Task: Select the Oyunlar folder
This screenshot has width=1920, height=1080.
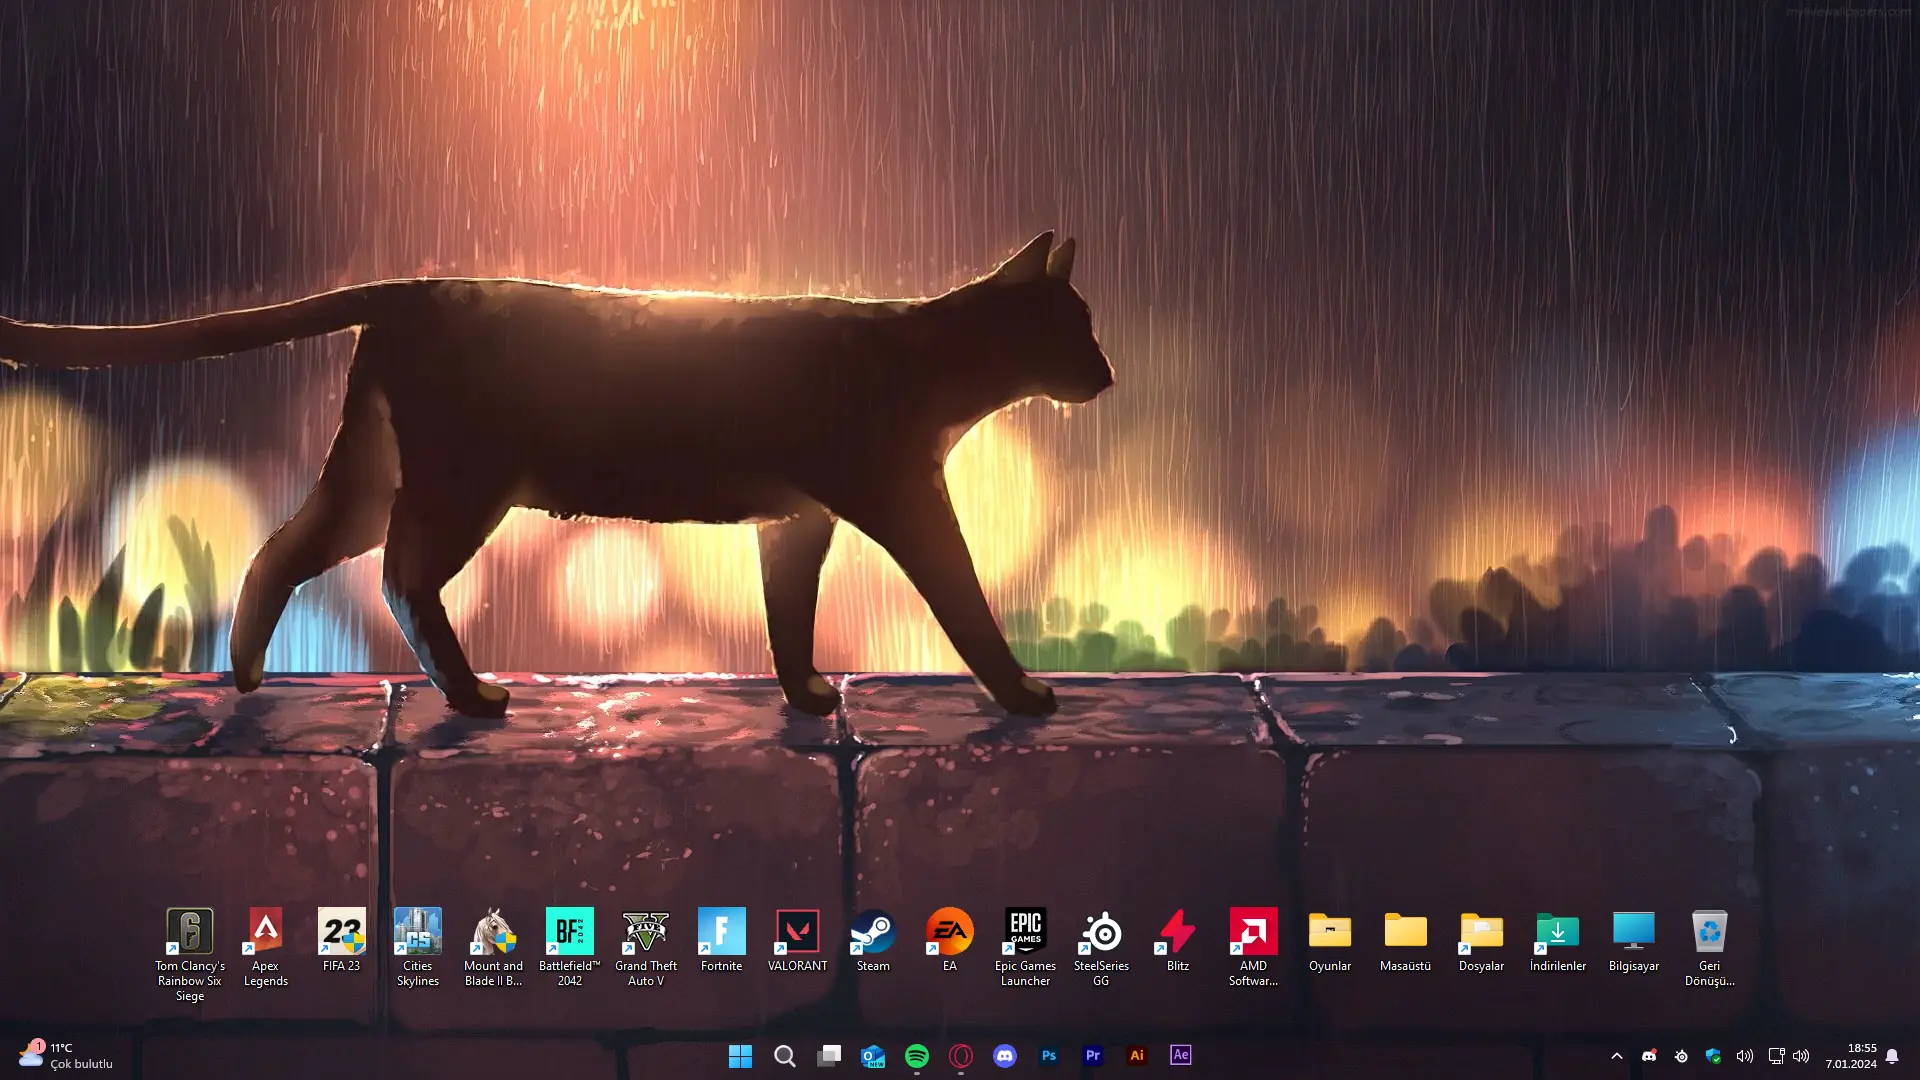Action: pyautogui.click(x=1330, y=939)
